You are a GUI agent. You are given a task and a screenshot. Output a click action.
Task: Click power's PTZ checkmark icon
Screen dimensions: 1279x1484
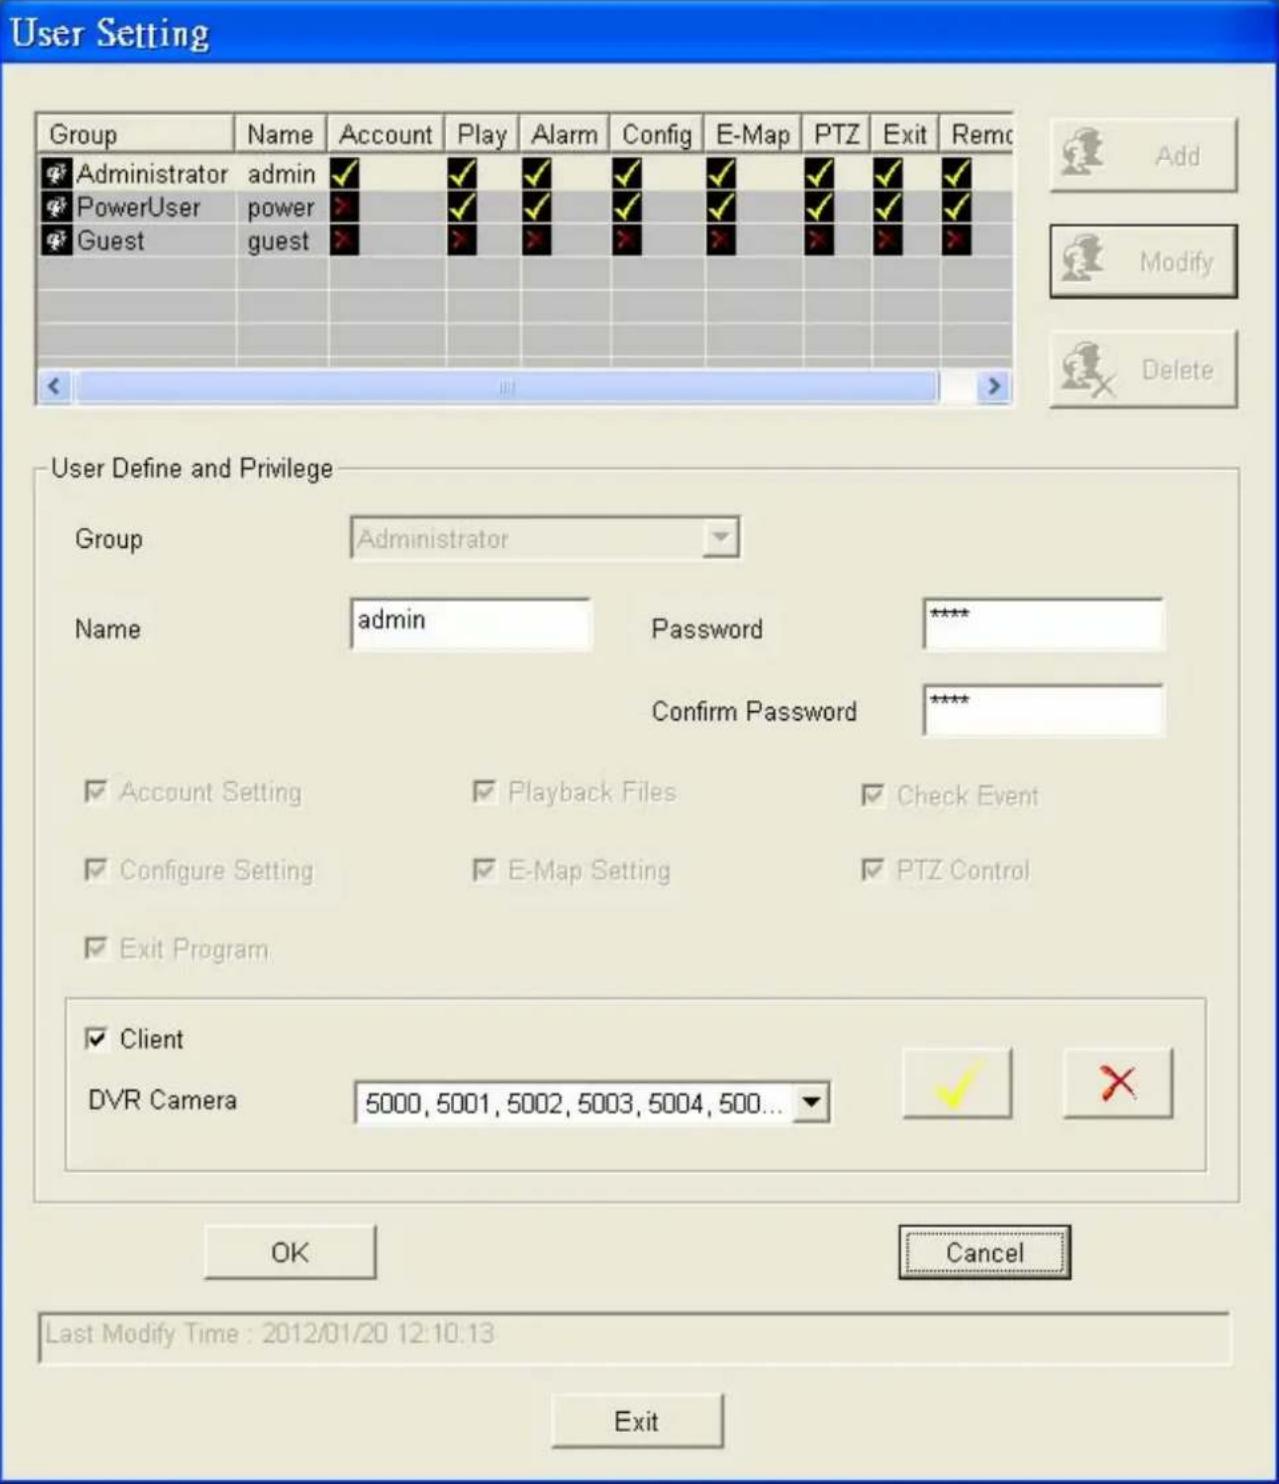tap(819, 207)
